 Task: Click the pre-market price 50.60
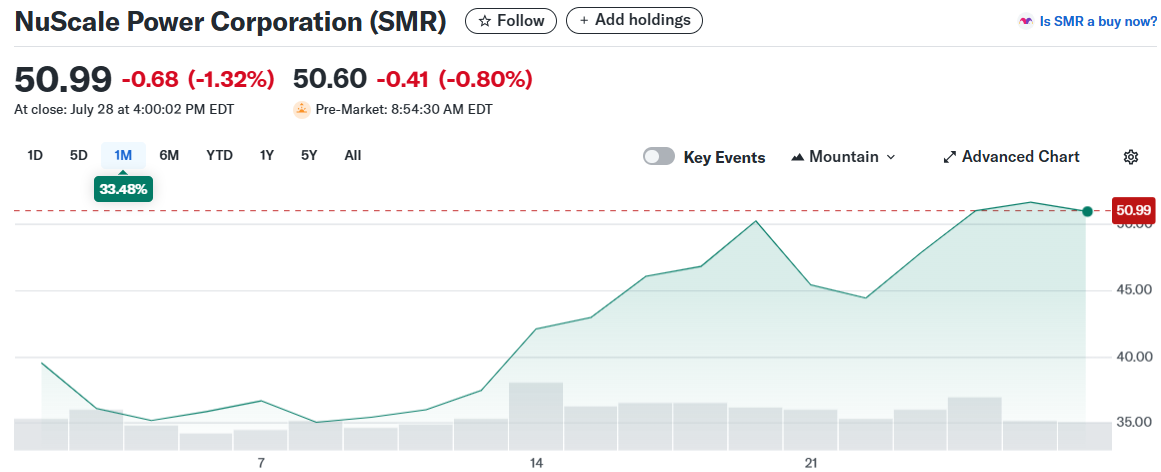point(330,79)
